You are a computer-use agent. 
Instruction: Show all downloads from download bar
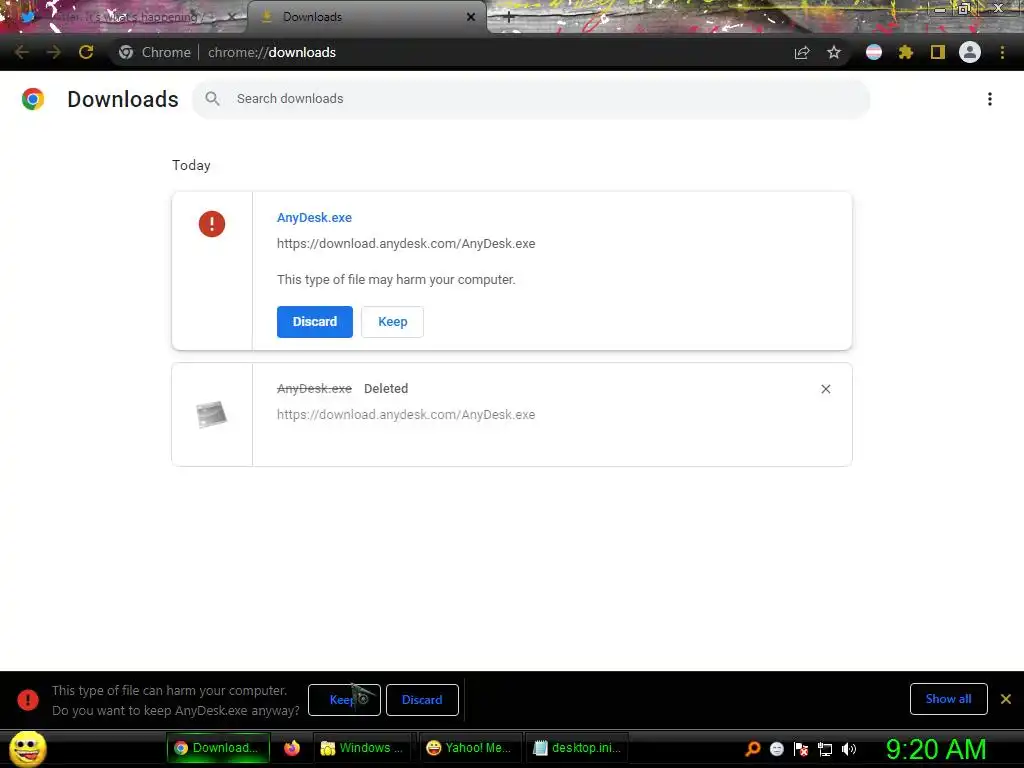tap(948, 699)
